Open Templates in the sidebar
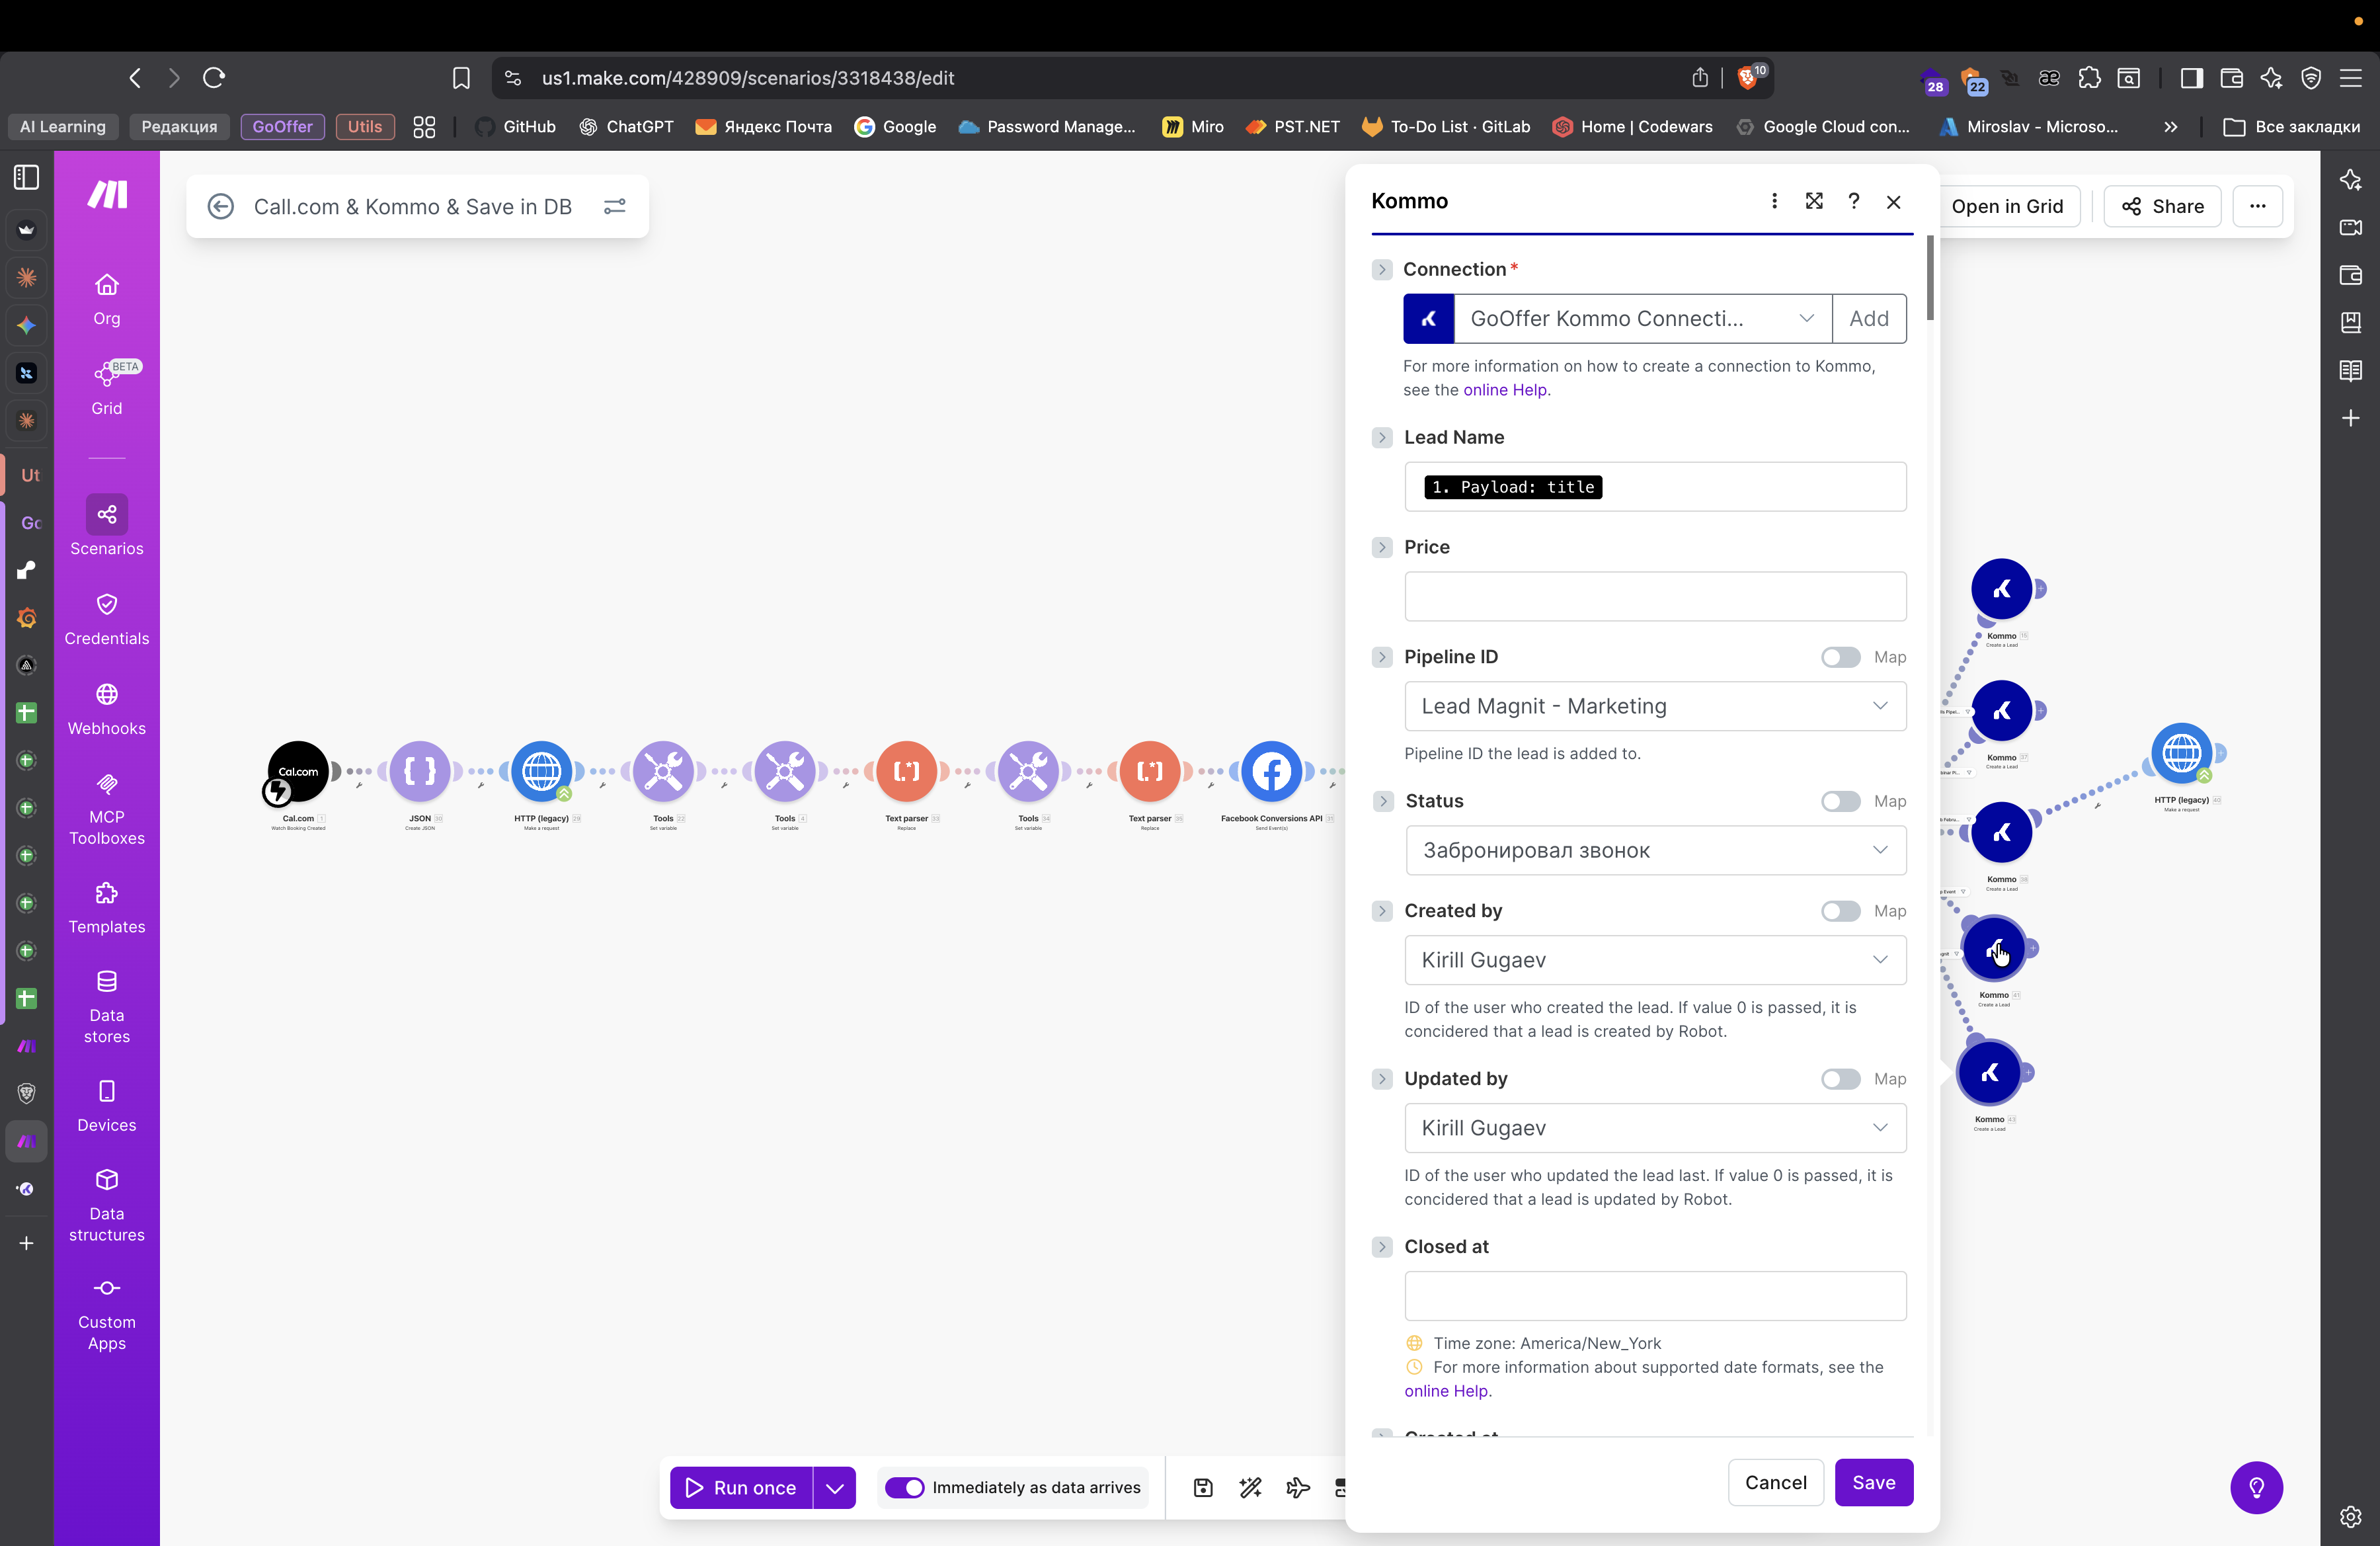2380x1546 pixels. [107, 907]
